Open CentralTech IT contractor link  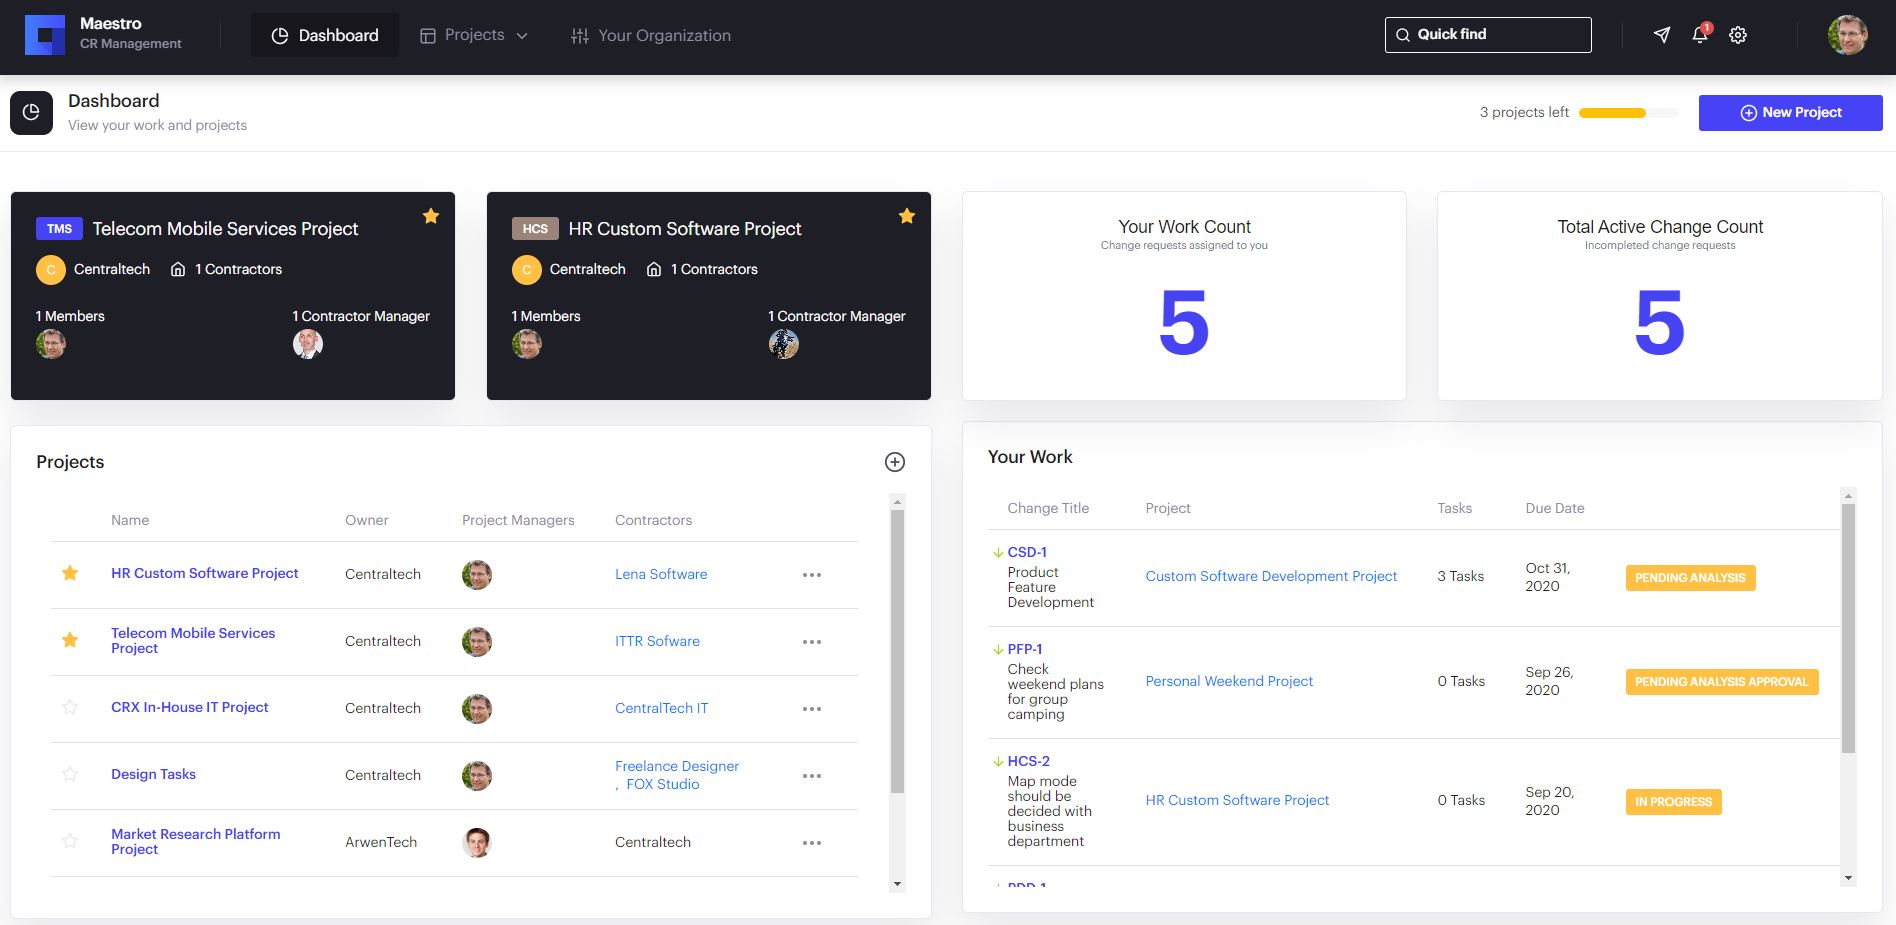click(661, 708)
